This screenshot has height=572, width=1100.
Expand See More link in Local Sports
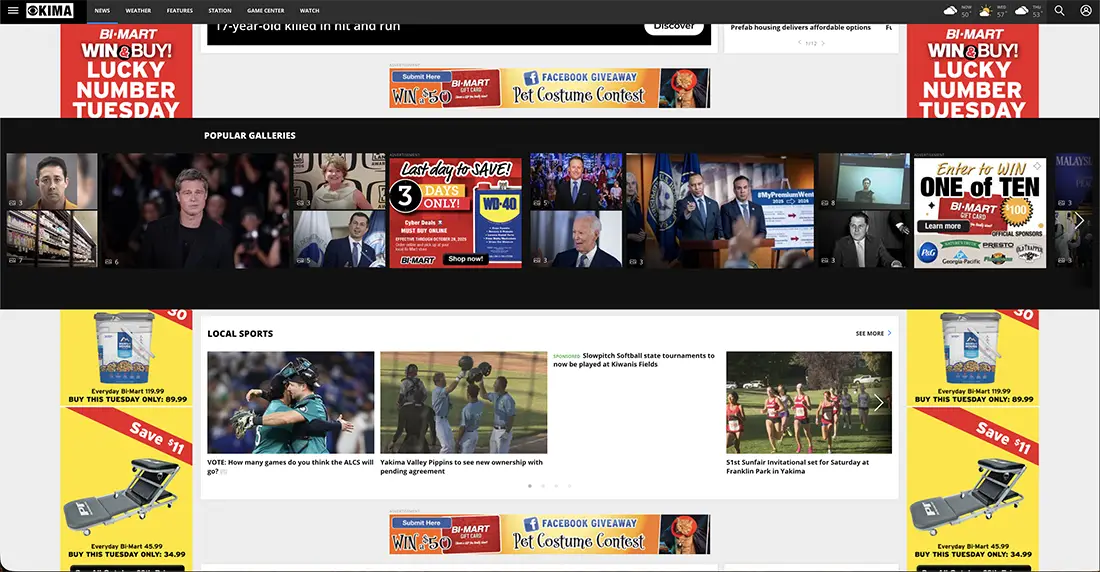873,333
